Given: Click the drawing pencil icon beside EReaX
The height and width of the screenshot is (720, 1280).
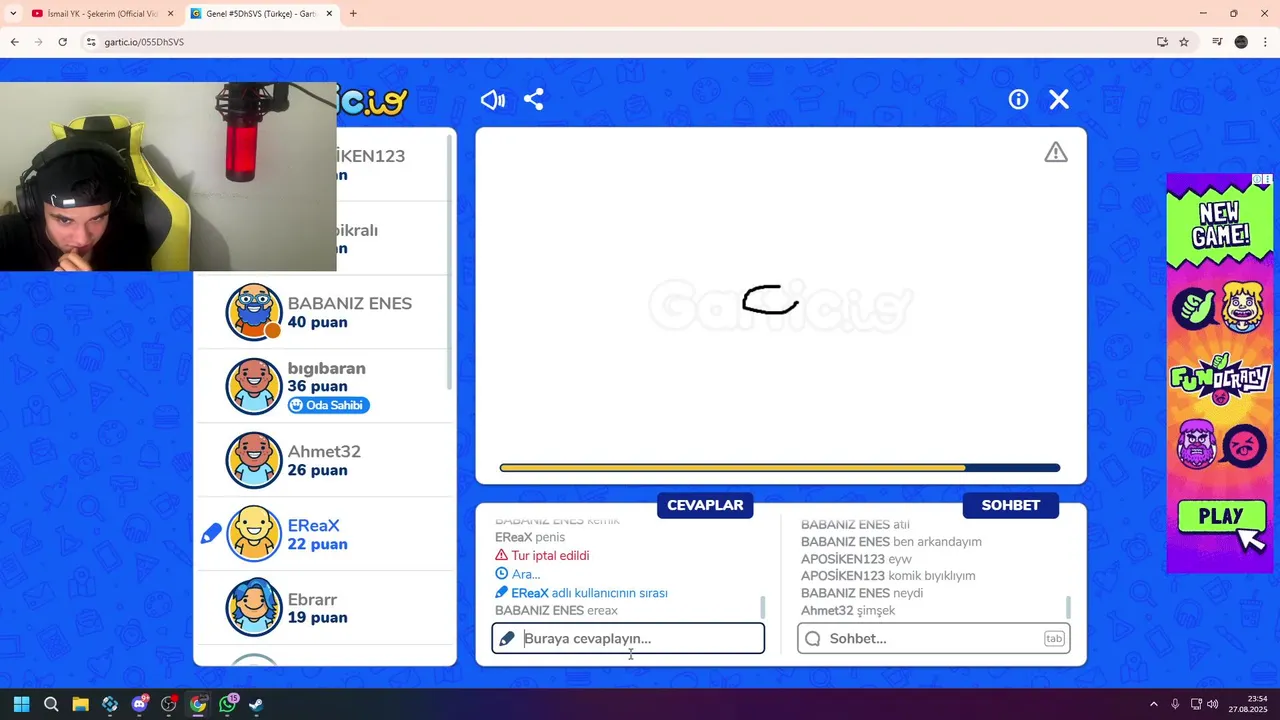Looking at the screenshot, I should (x=211, y=534).
